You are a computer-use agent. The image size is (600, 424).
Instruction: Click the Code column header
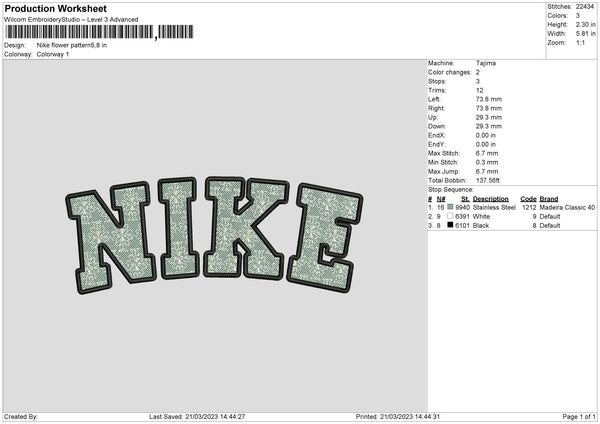click(528, 199)
